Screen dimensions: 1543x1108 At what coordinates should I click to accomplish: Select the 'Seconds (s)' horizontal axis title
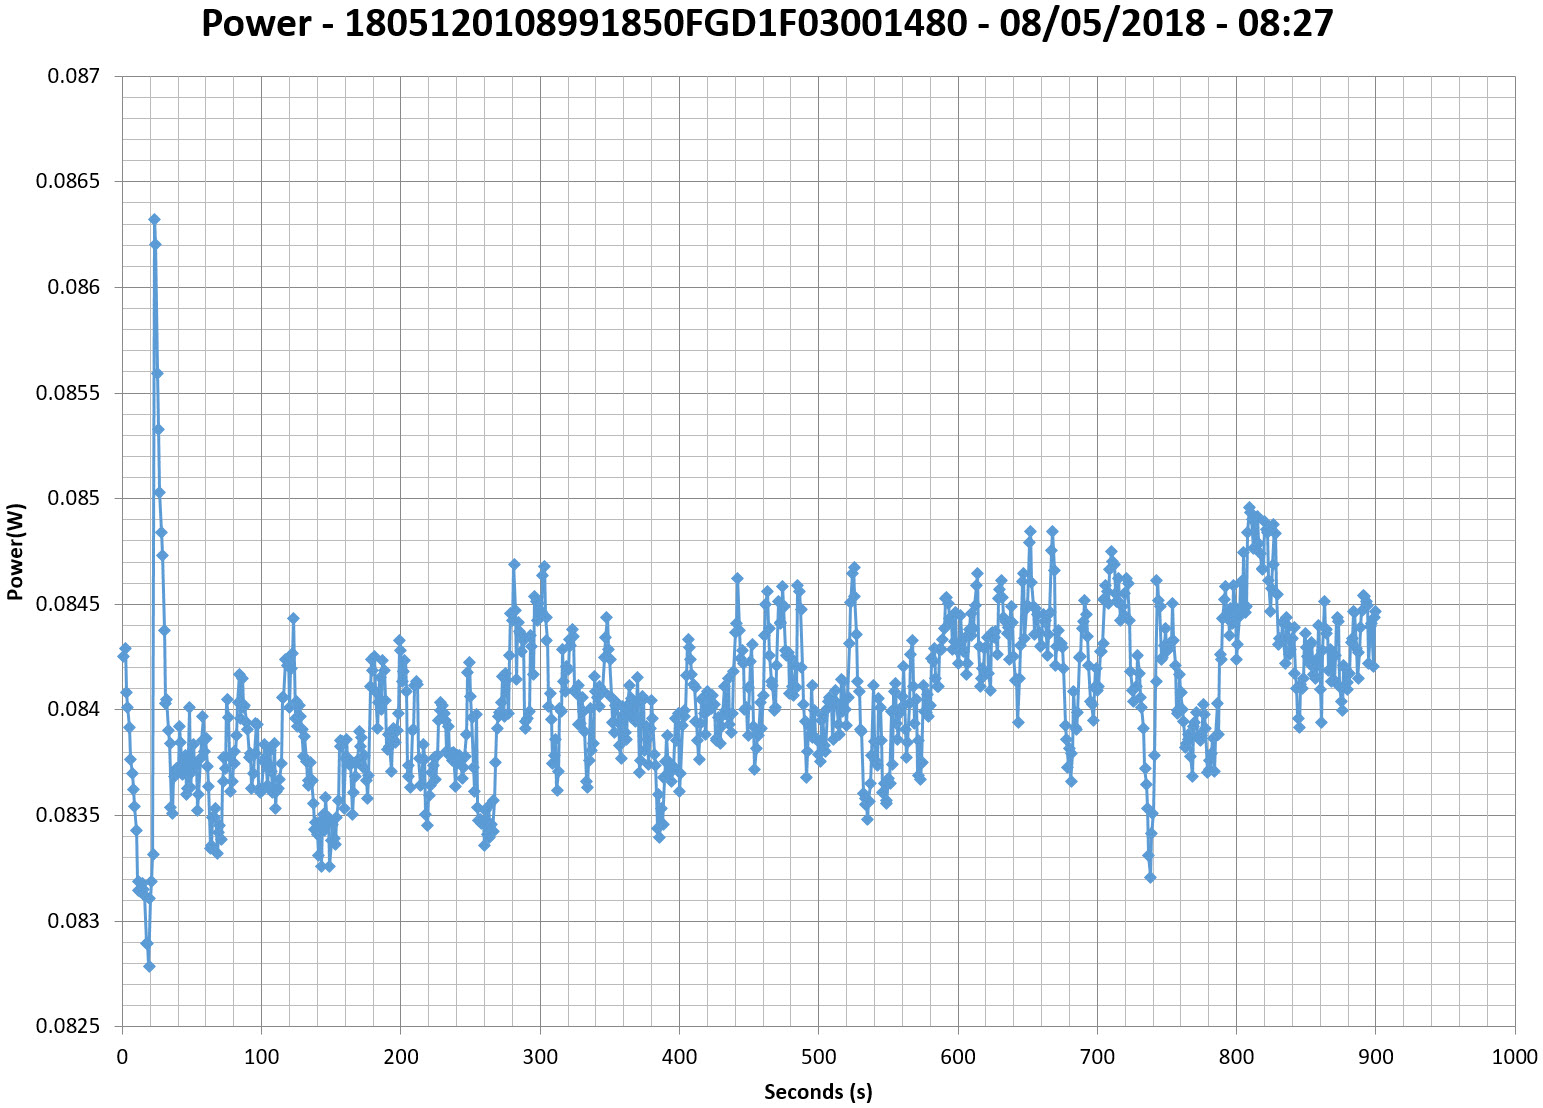pyautogui.click(x=818, y=1092)
